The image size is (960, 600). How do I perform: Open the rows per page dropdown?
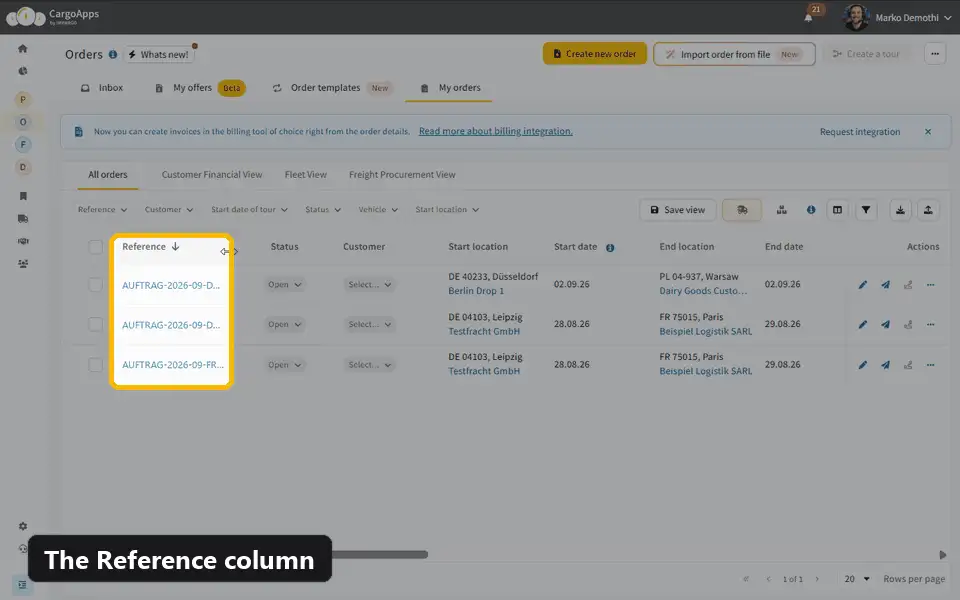857,579
